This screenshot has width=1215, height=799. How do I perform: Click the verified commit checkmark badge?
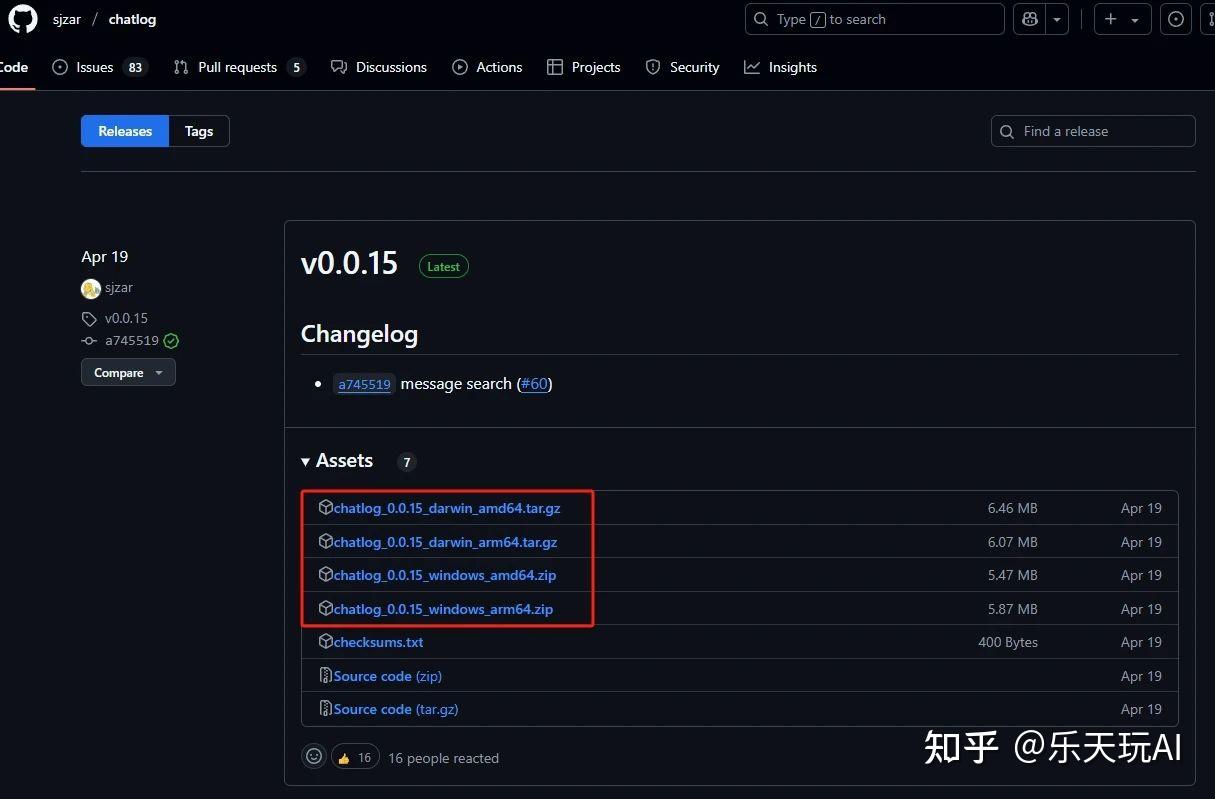170,340
